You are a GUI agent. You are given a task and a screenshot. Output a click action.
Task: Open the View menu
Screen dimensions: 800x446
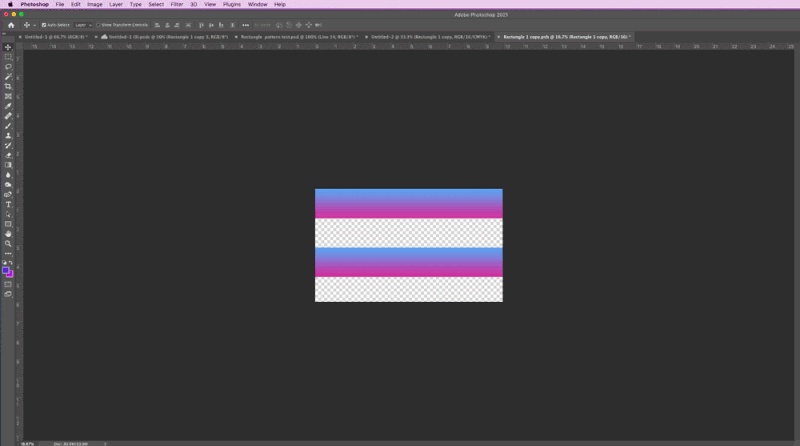pos(210,4)
